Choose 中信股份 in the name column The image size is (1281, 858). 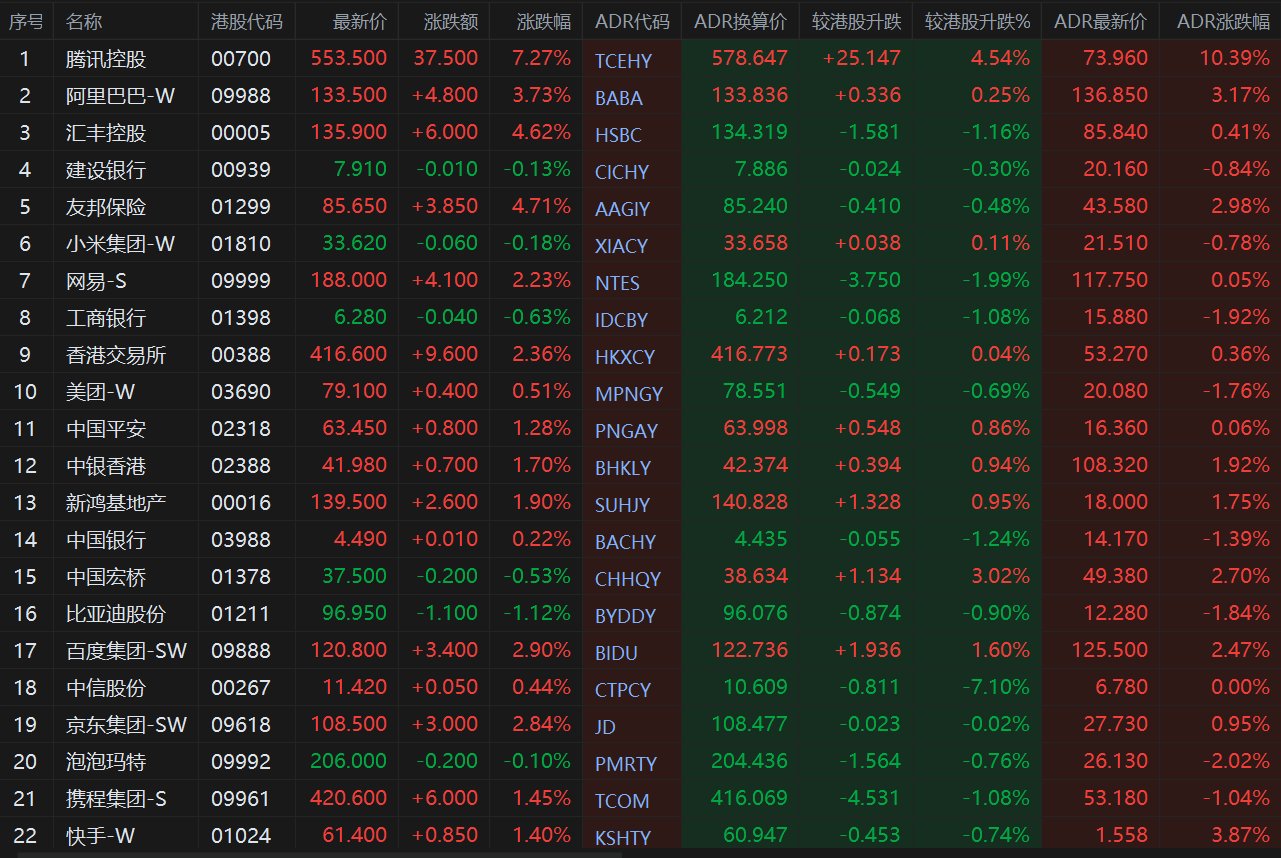[106, 688]
